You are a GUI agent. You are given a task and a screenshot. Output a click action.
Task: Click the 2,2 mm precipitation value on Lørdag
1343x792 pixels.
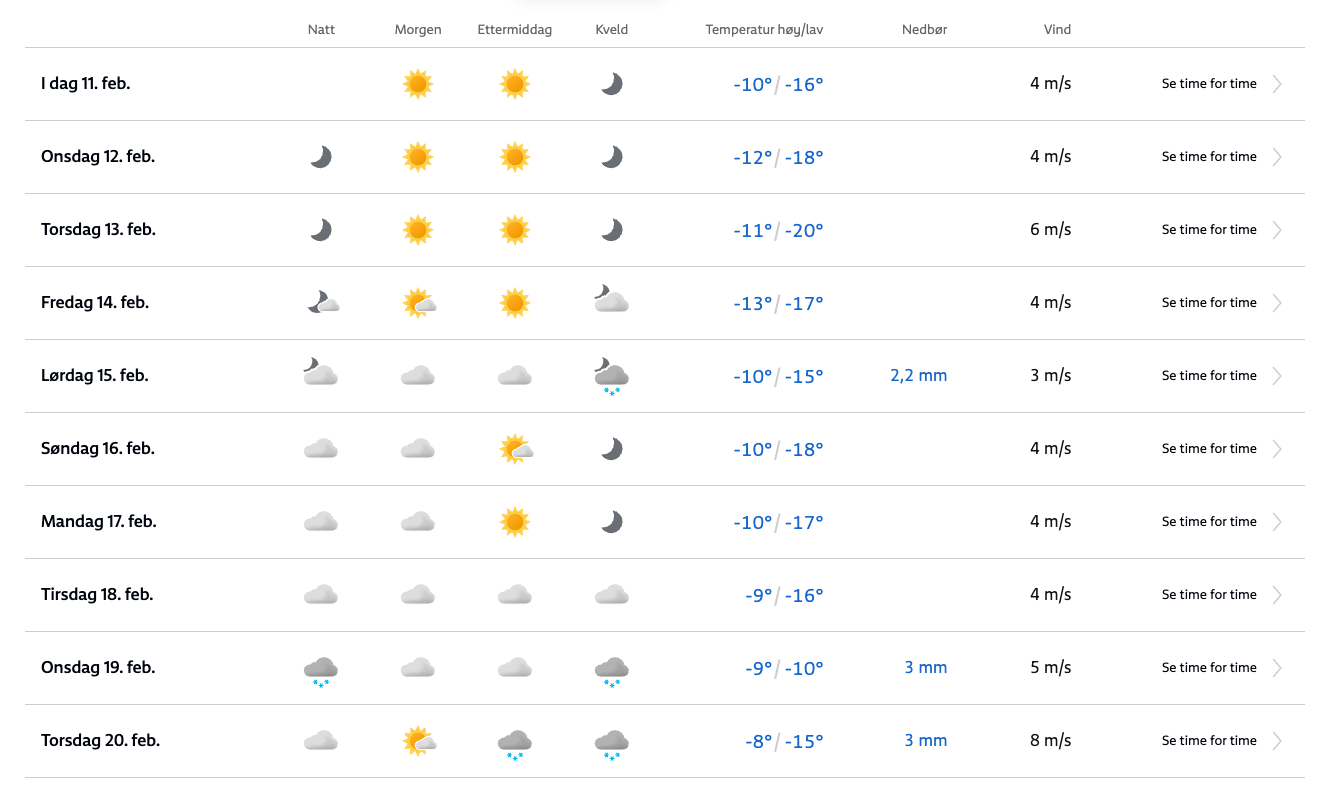(918, 376)
